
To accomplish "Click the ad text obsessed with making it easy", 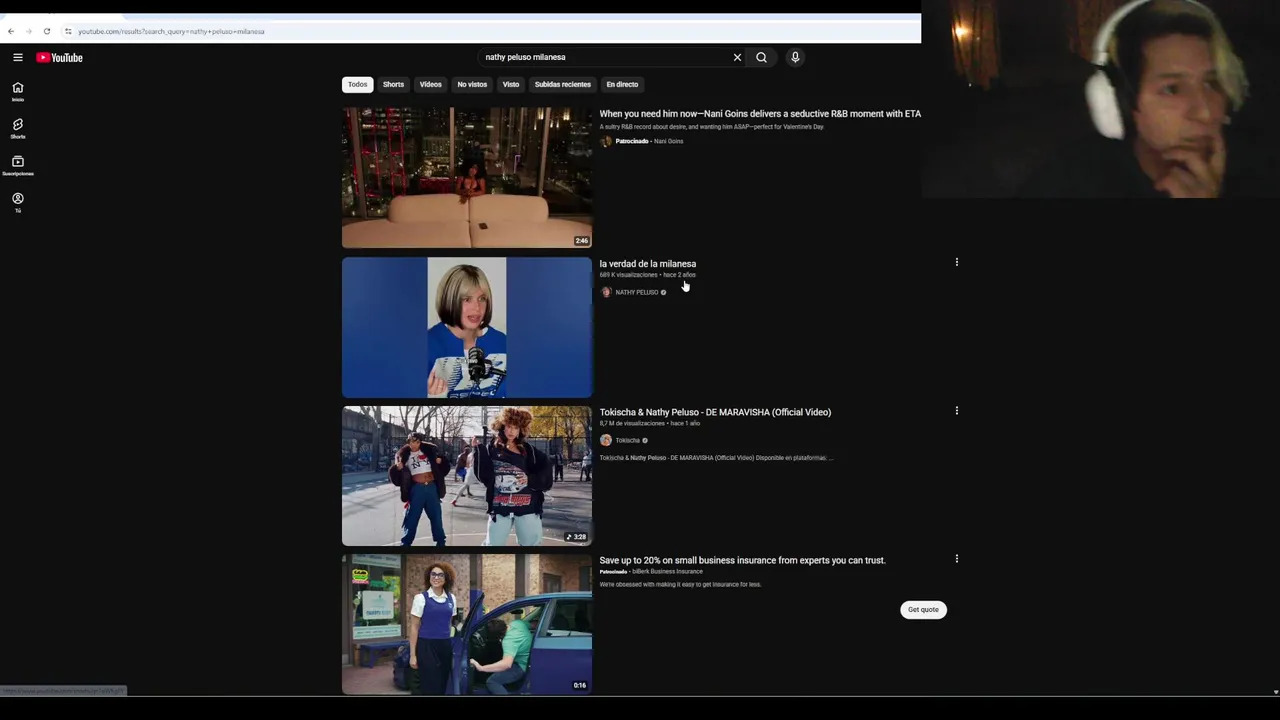I will tap(680, 584).
